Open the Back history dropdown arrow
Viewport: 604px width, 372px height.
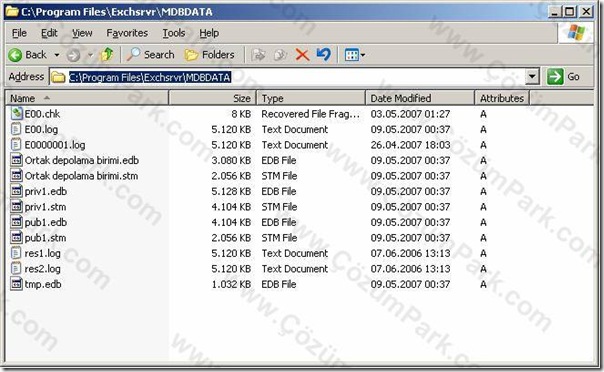click(57, 55)
